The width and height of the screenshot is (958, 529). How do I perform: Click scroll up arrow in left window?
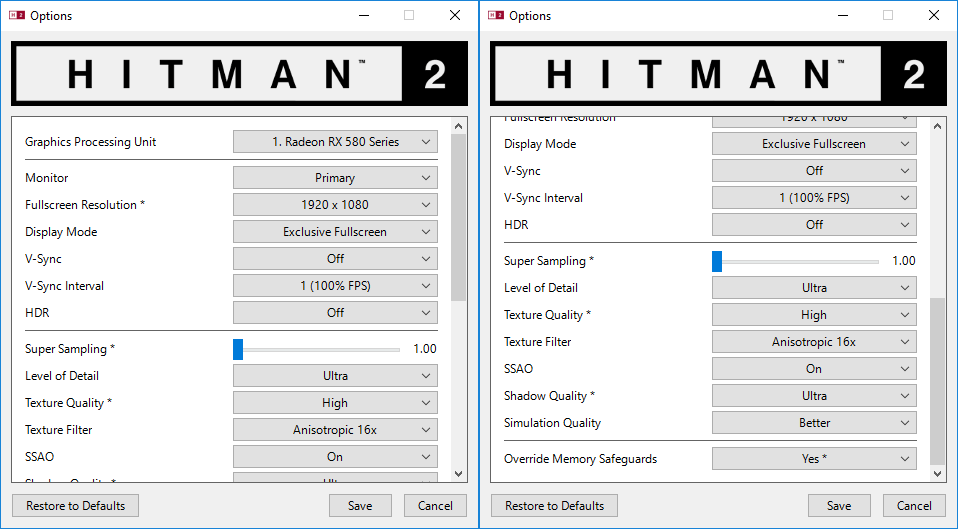point(459,126)
